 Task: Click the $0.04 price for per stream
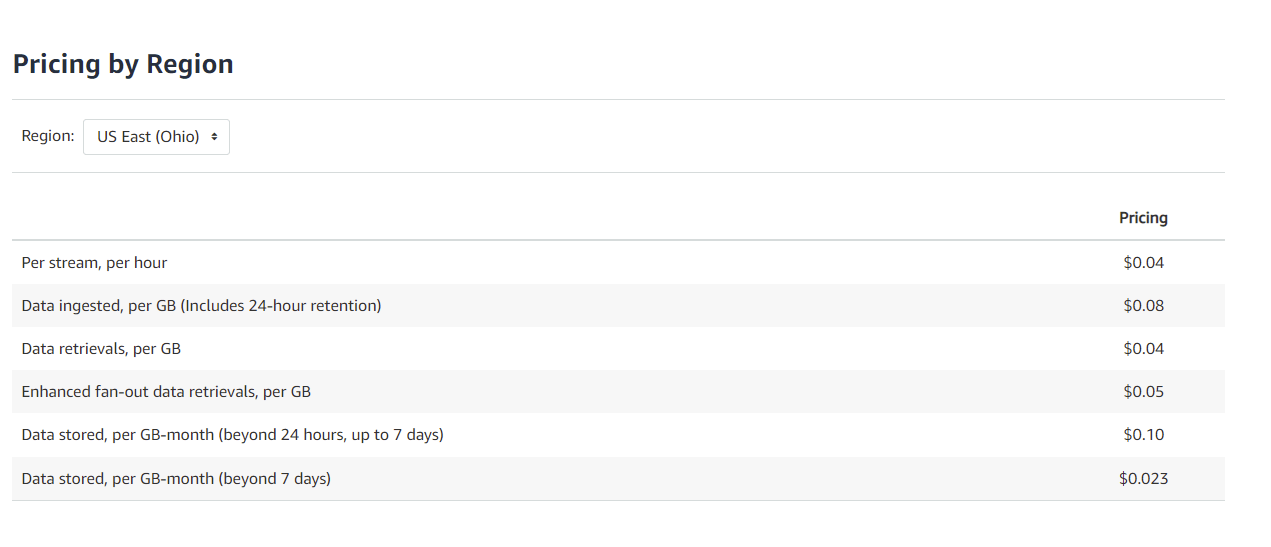1143,263
